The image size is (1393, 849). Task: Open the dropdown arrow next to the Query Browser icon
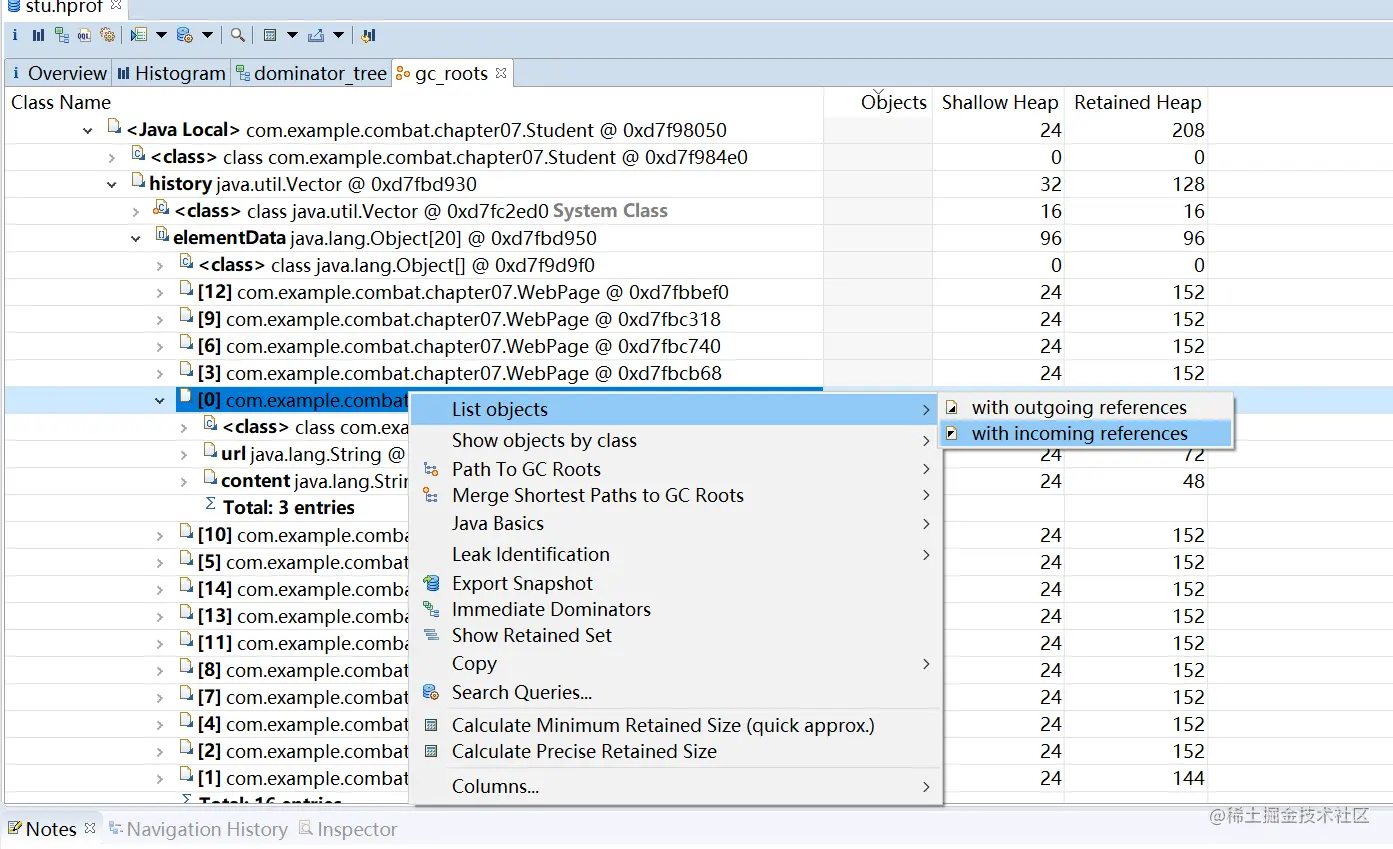tap(207, 35)
